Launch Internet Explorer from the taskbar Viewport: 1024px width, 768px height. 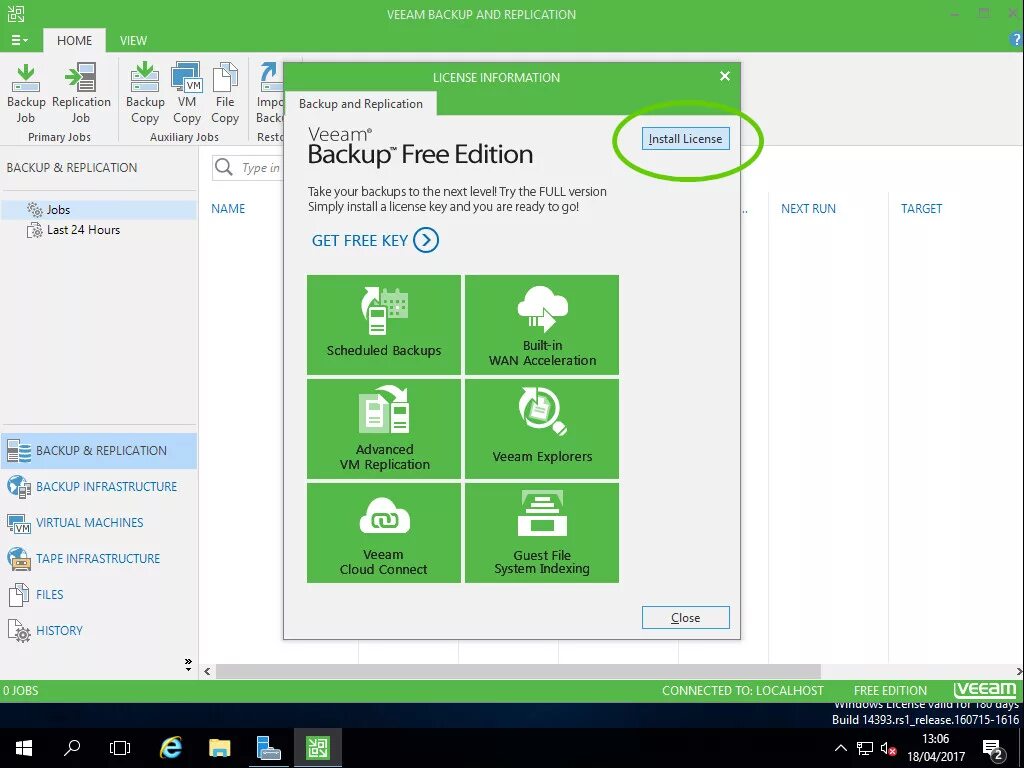click(x=170, y=748)
